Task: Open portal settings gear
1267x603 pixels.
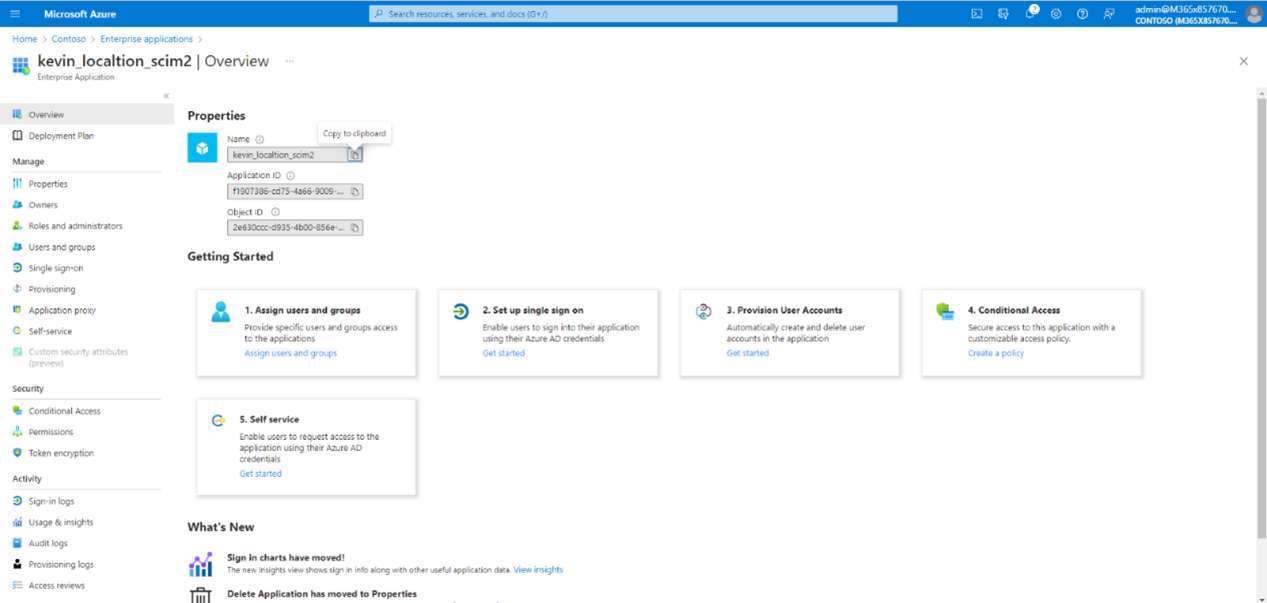Action: pos(1056,14)
